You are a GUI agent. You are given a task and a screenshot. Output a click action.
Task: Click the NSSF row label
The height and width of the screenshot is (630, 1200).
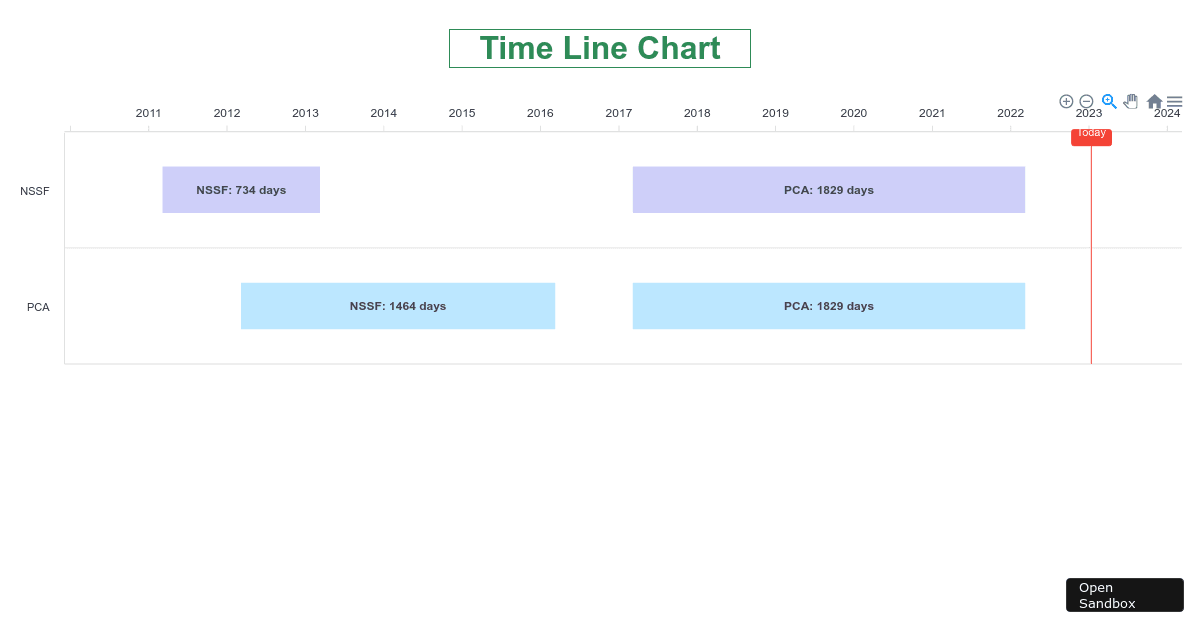[x=34, y=191]
